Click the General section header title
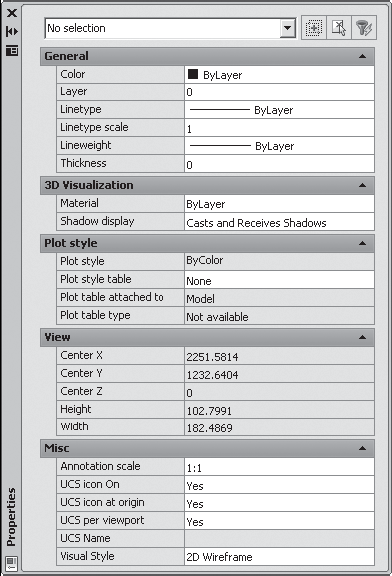 click(66, 56)
